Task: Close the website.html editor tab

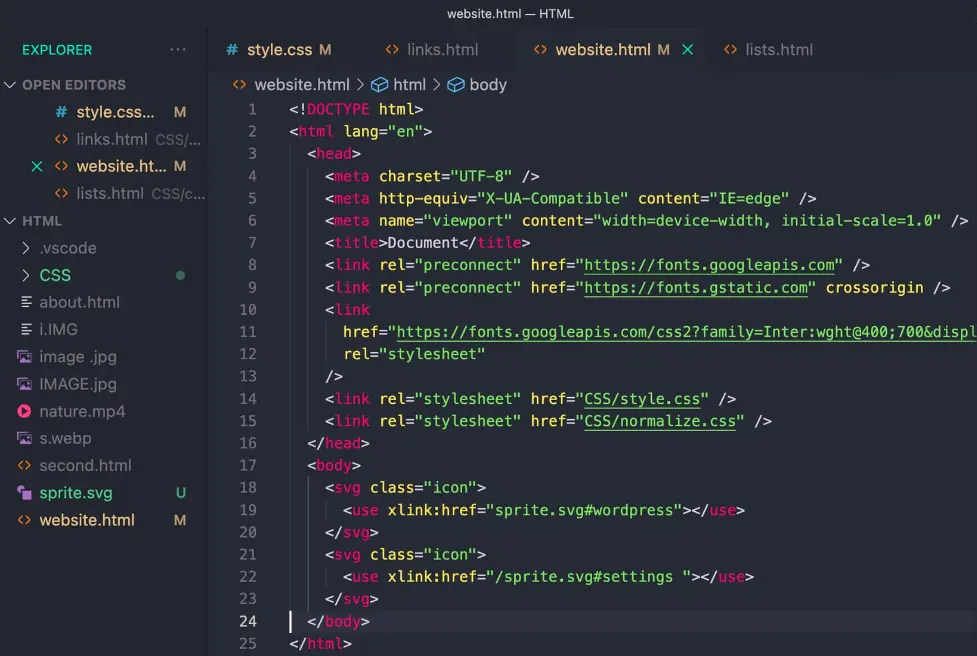Action: (687, 50)
